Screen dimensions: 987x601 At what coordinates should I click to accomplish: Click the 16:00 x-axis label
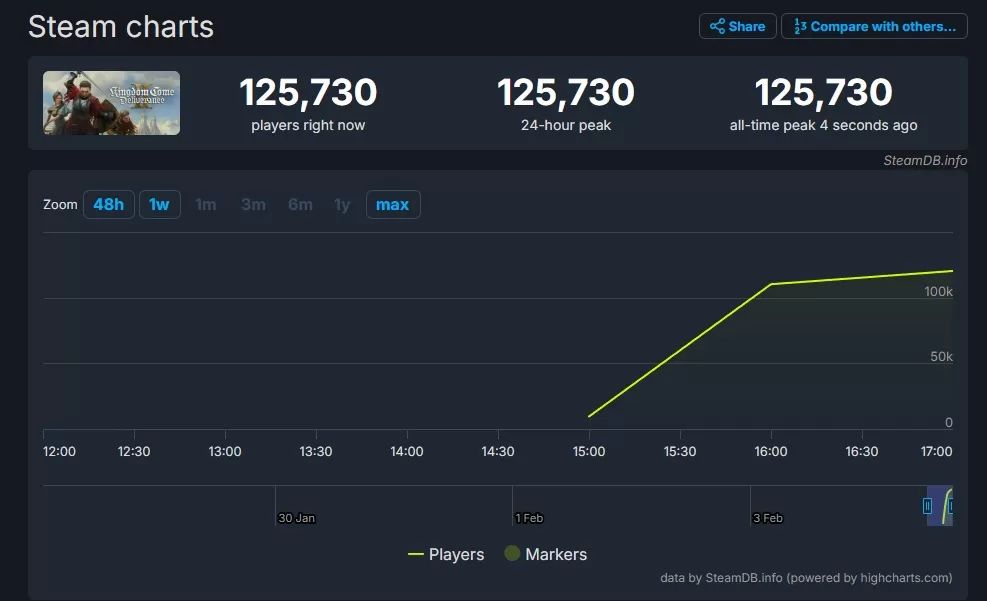770,451
